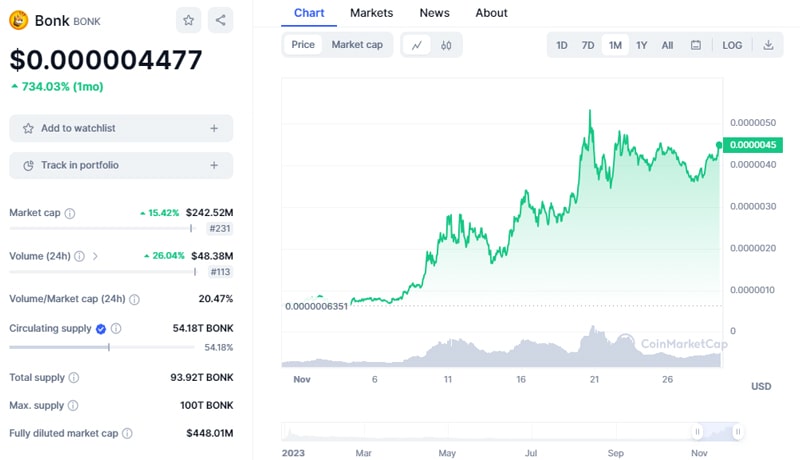The height and width of the screenshot is (460, 800).
Task: Expand Add to watlist plus options
Action: pos(214,128)
